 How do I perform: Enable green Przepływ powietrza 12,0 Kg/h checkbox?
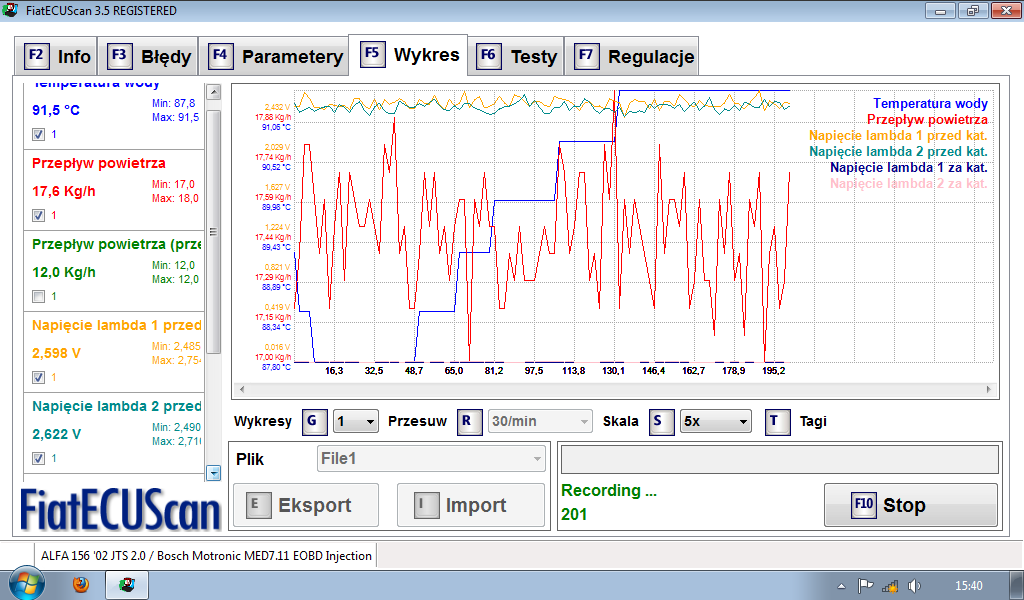click(x=39, y=296)
